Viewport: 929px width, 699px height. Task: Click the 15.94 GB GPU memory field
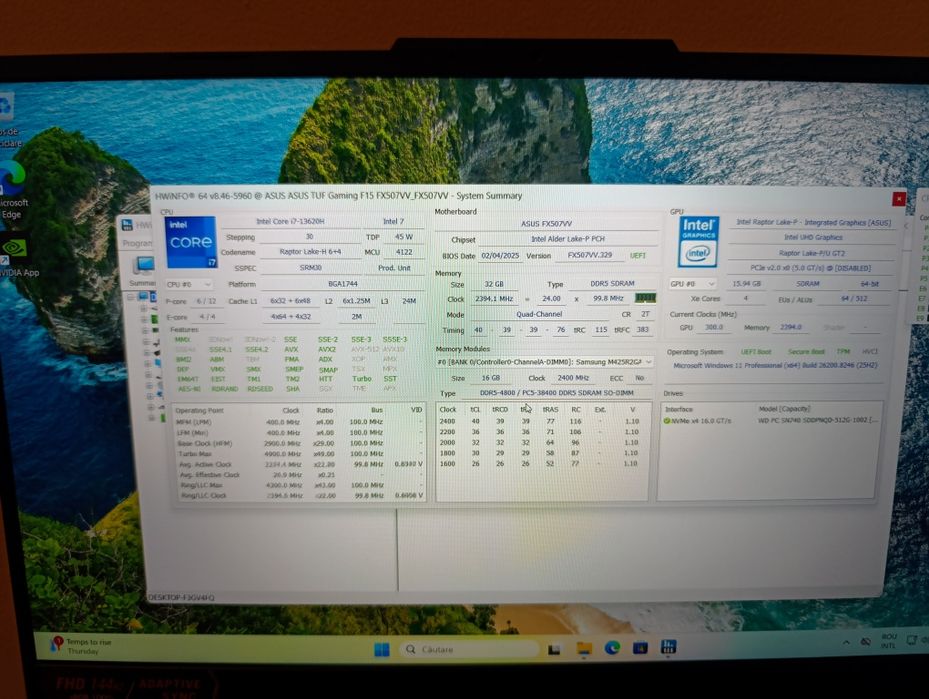(746, 284)
